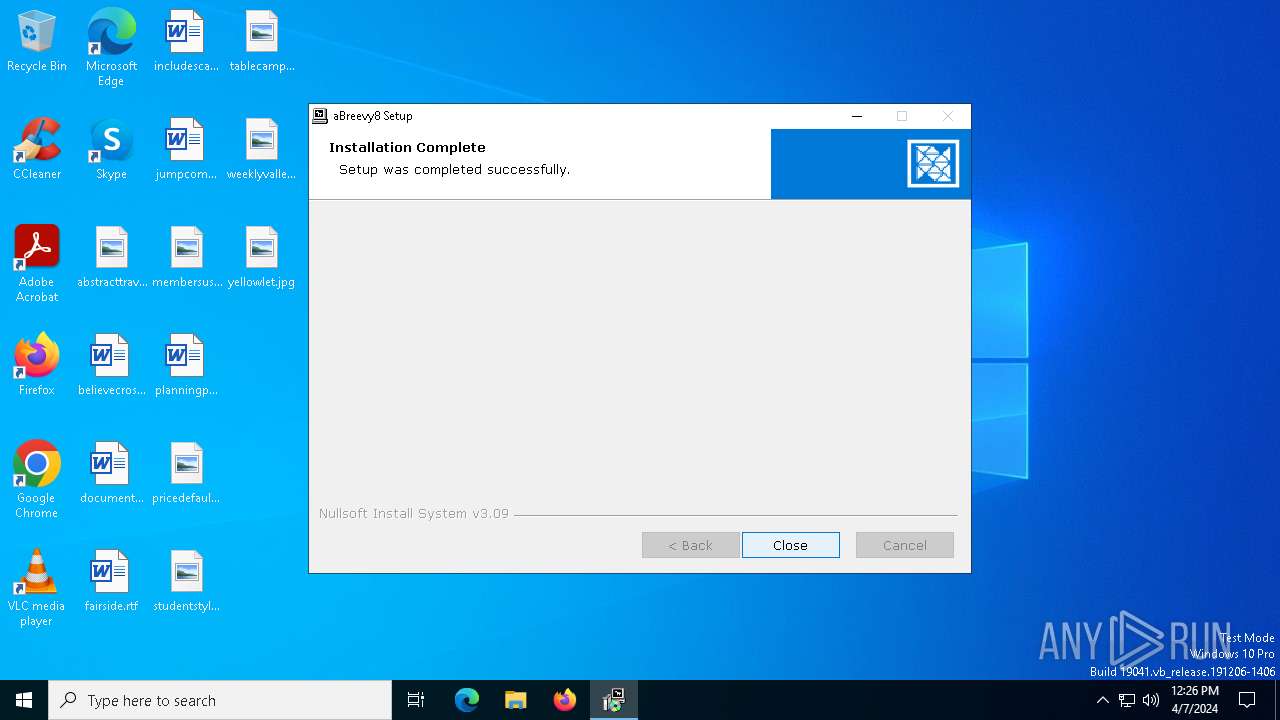Open File Explorer from taskbar

click(x=516, y=700)
